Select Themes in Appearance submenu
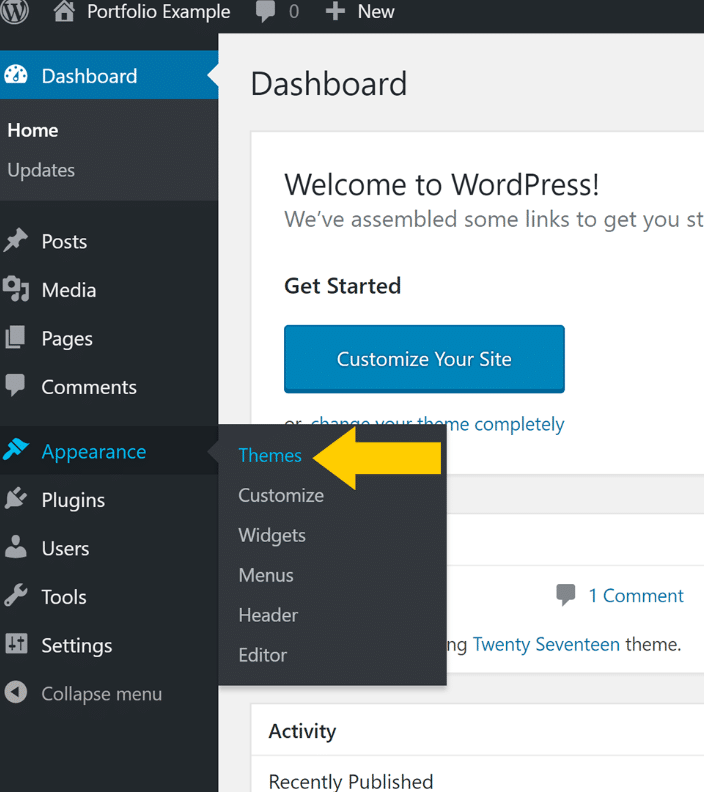Viewport: 704px width, 792px height. click(270, 455)
